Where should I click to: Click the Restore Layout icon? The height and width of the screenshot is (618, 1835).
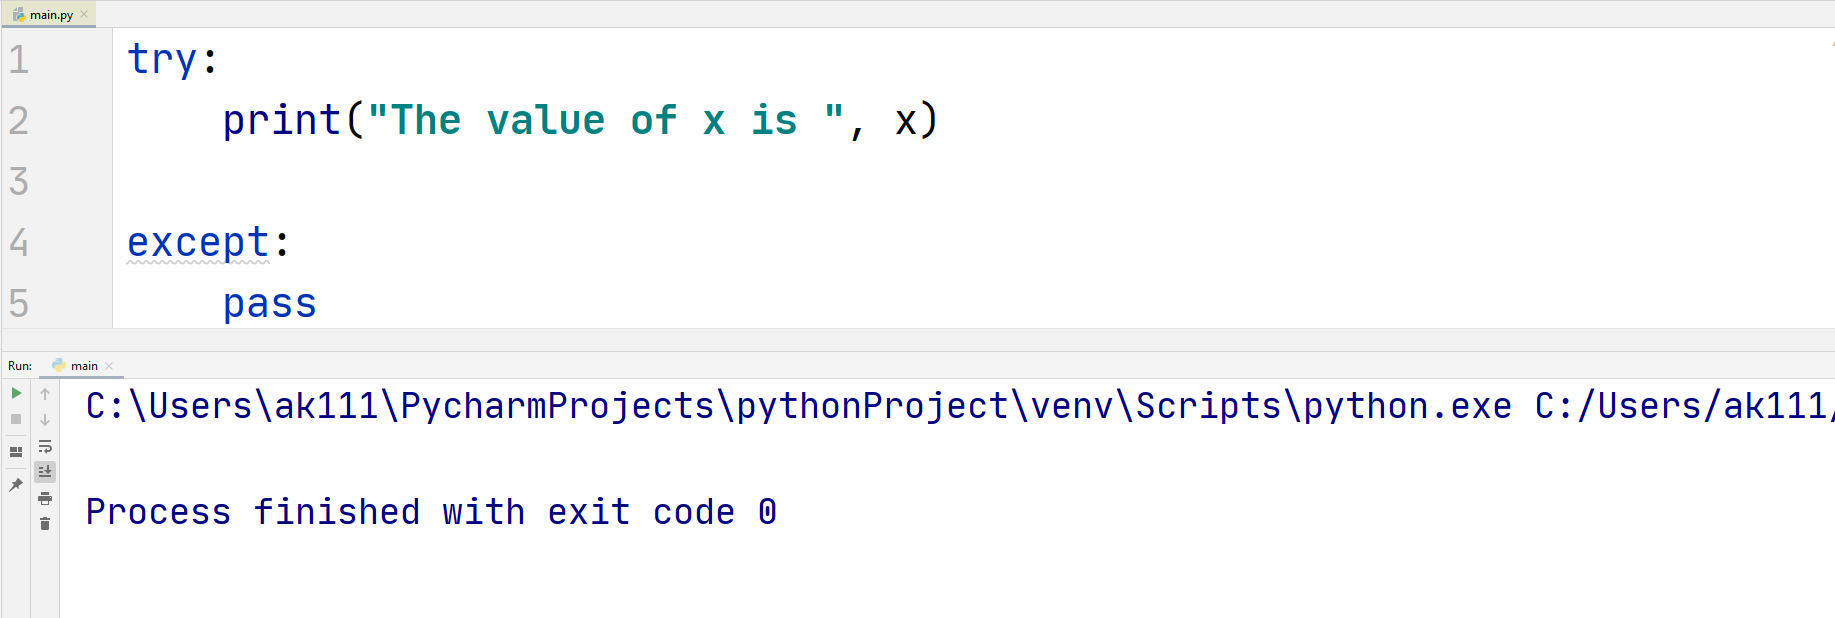coord(16,452)
